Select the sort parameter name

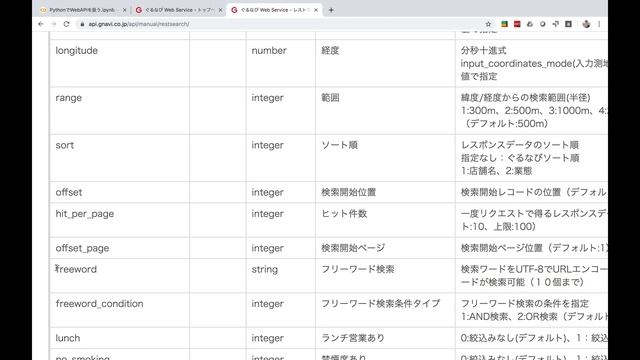click(x=64, y=145)
